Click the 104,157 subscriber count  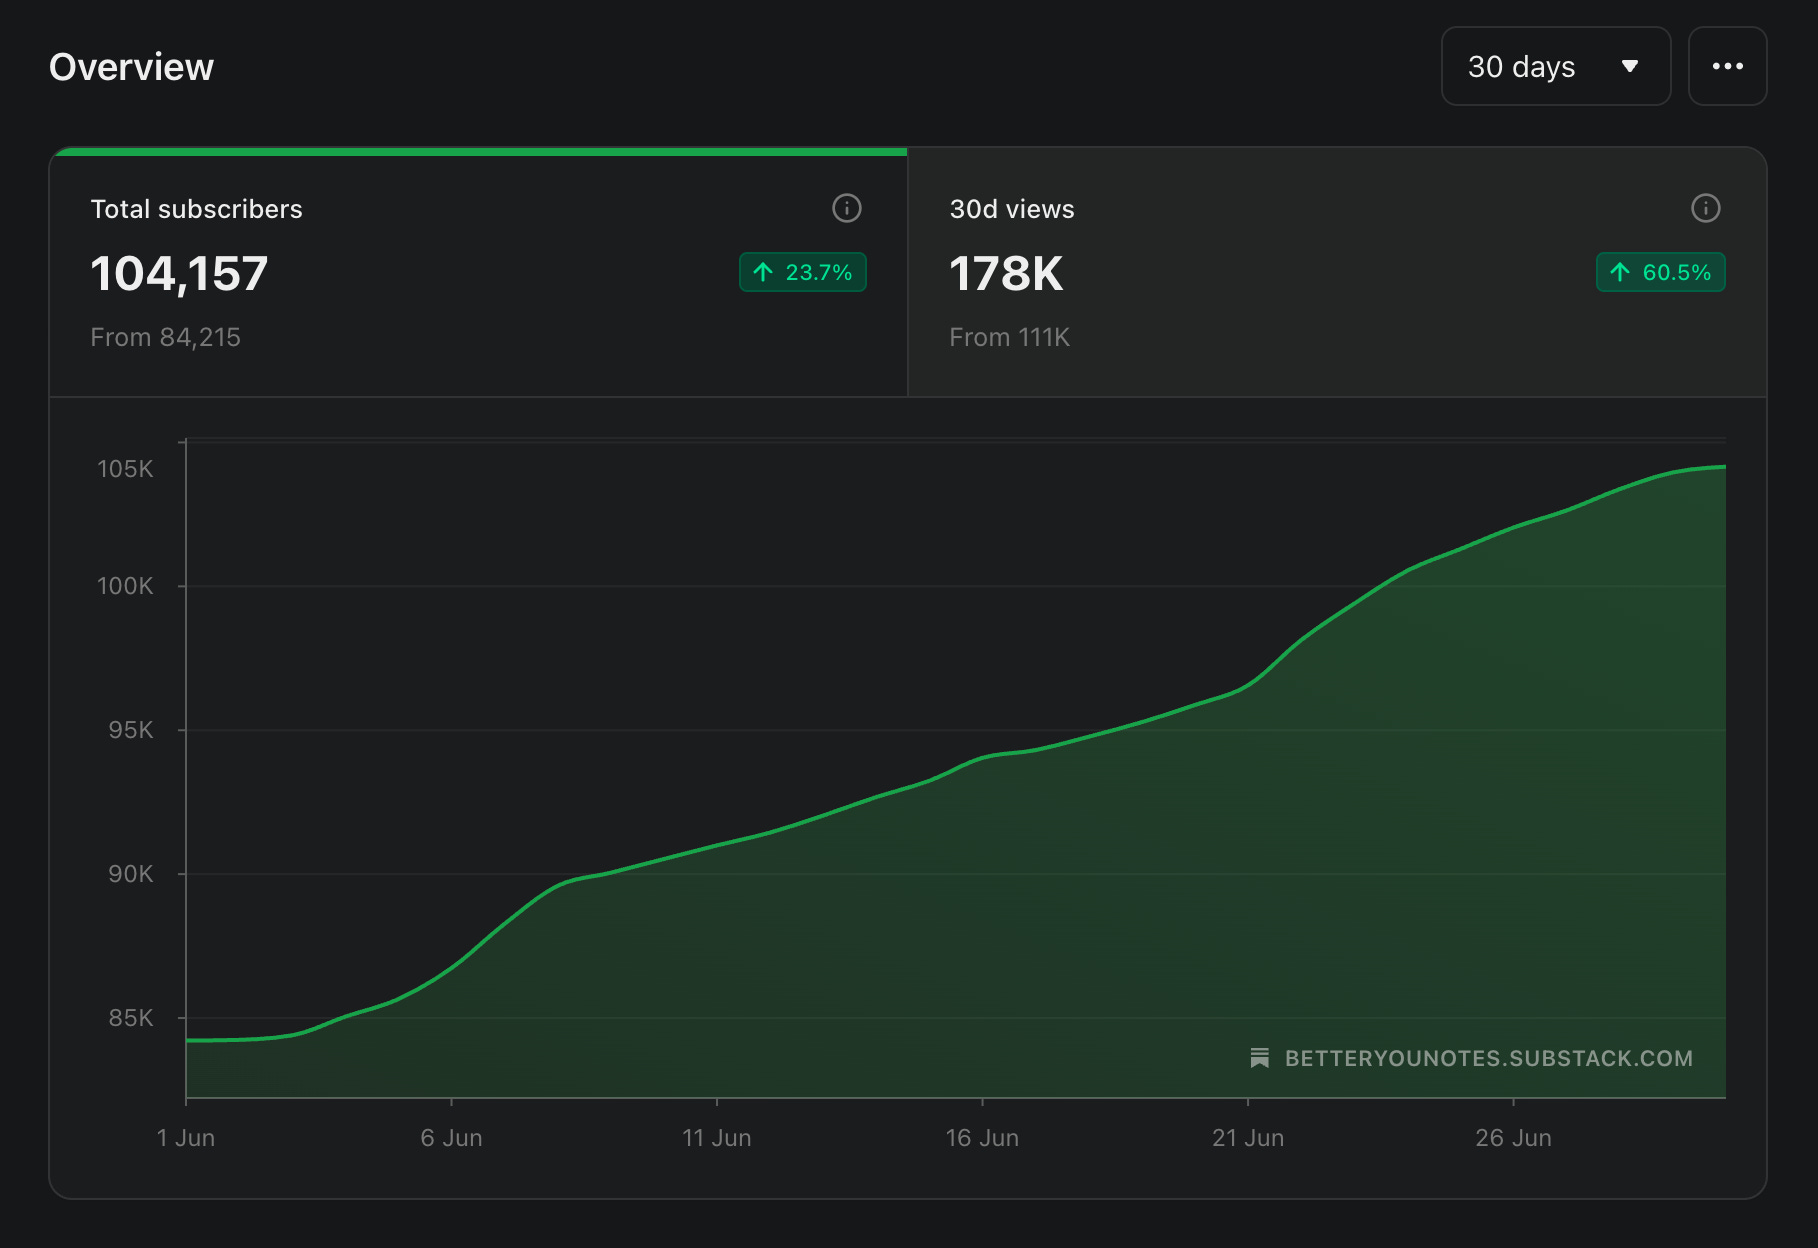pos(179,274)
